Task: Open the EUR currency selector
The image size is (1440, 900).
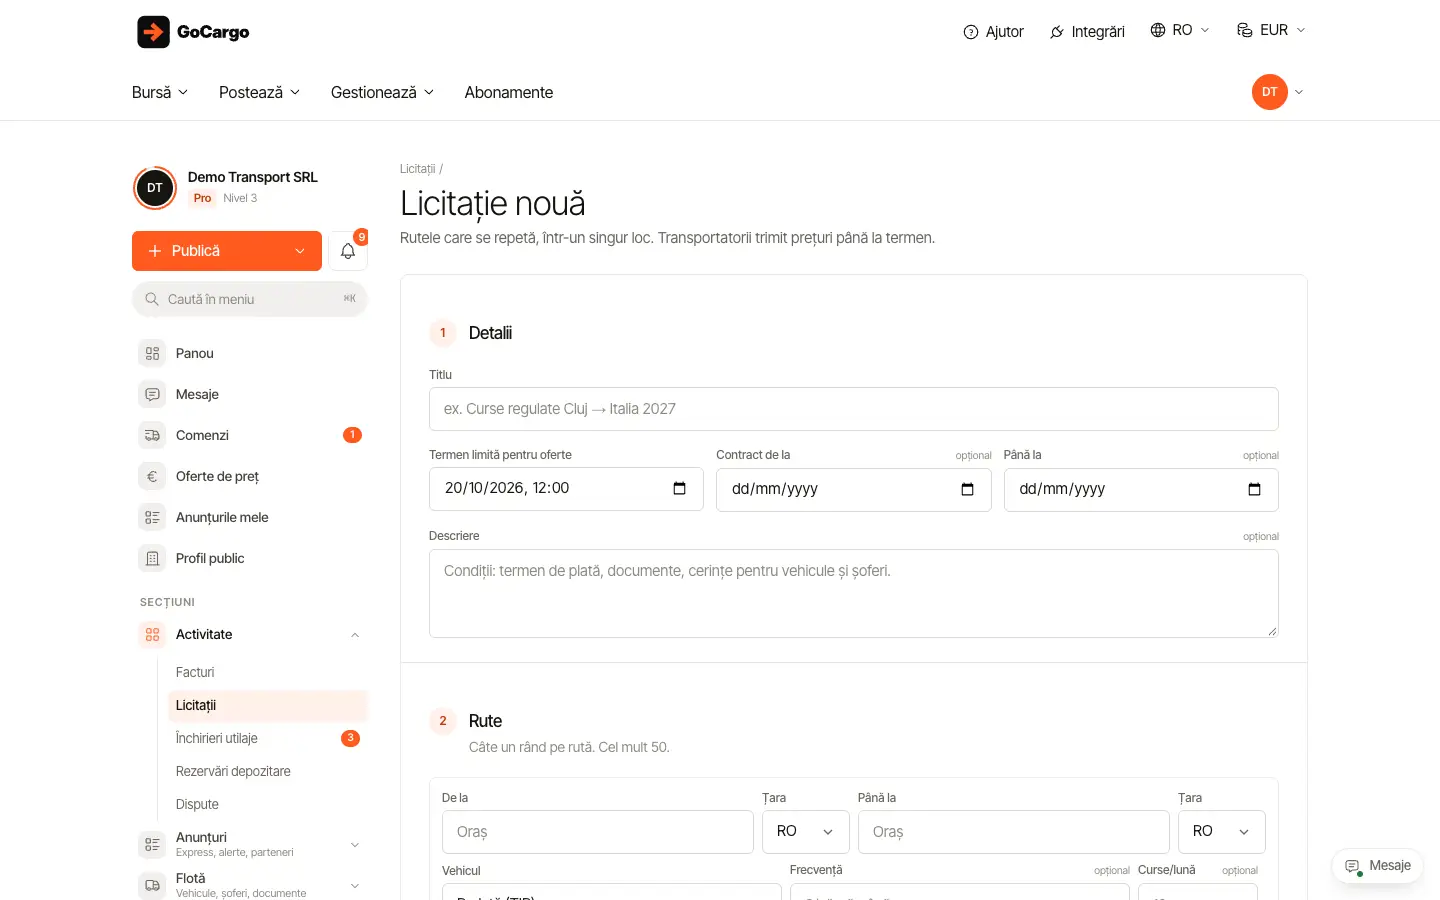Action: tap(1271, 30)
